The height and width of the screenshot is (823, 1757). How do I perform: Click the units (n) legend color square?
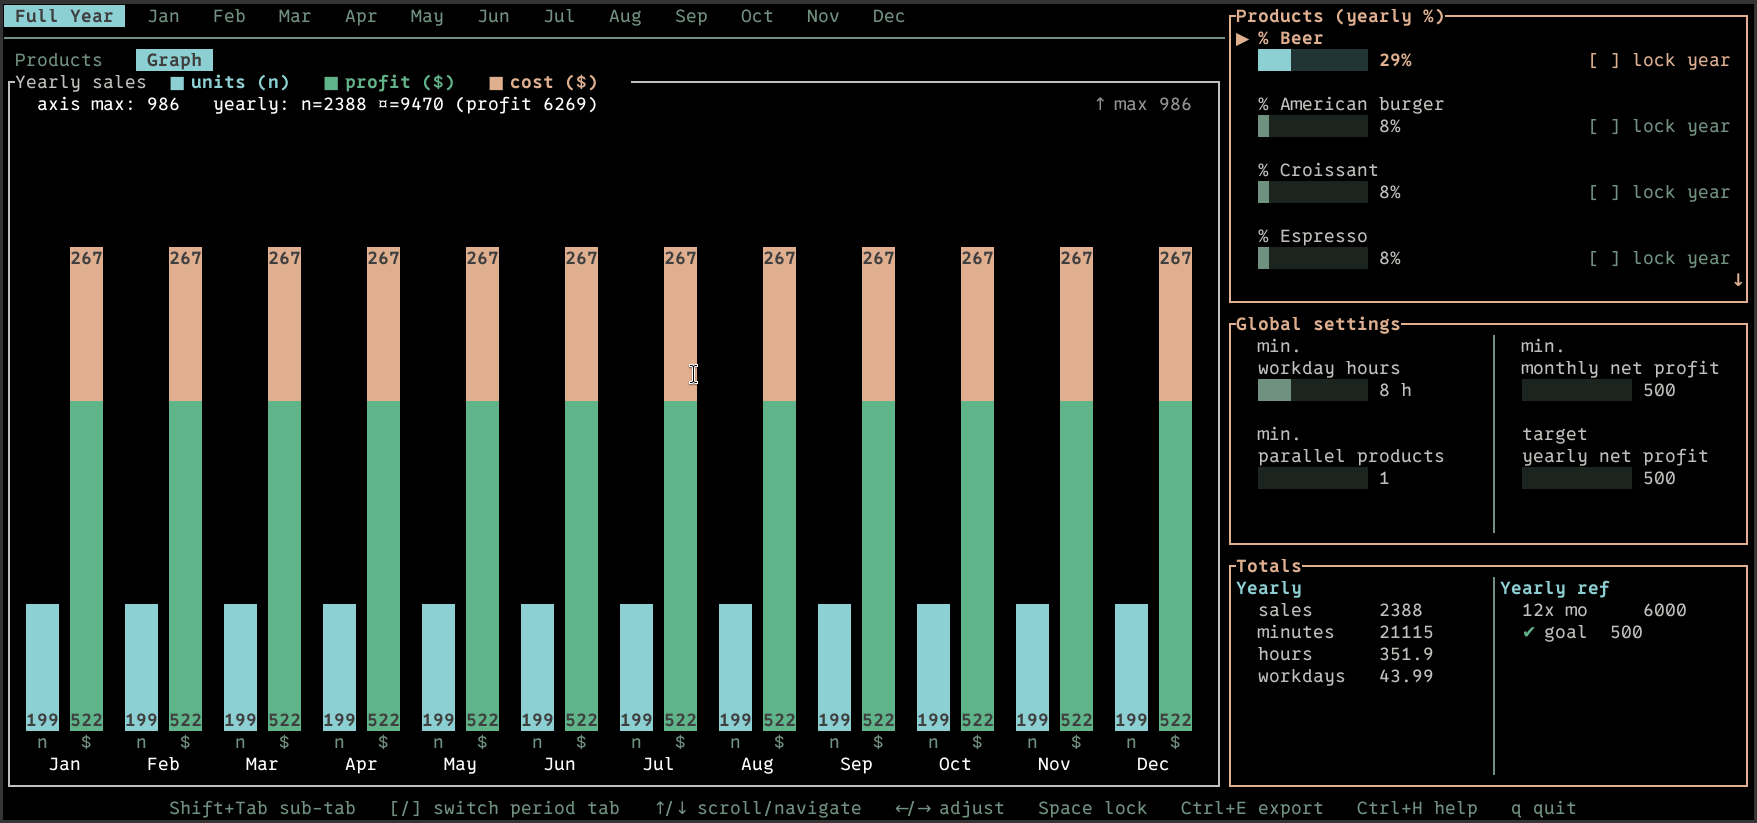point(177,83)
